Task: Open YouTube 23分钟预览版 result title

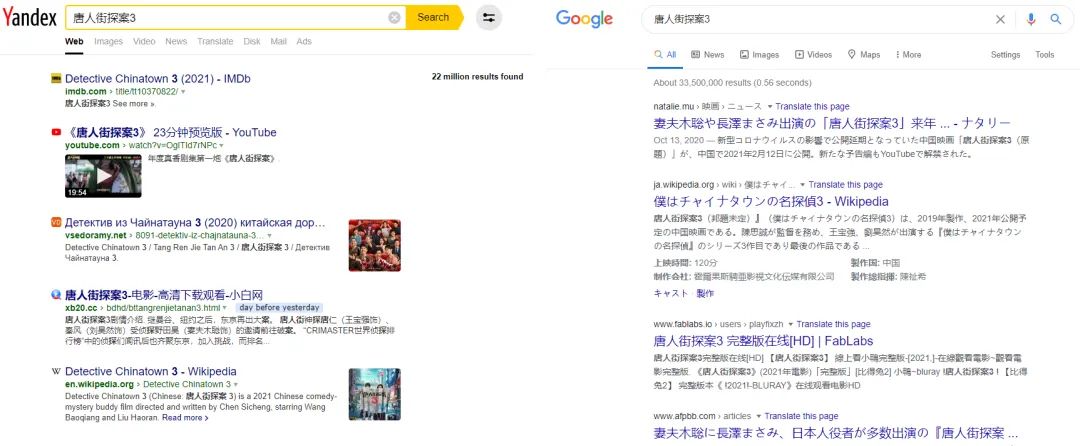Action: tap(171, 132)
